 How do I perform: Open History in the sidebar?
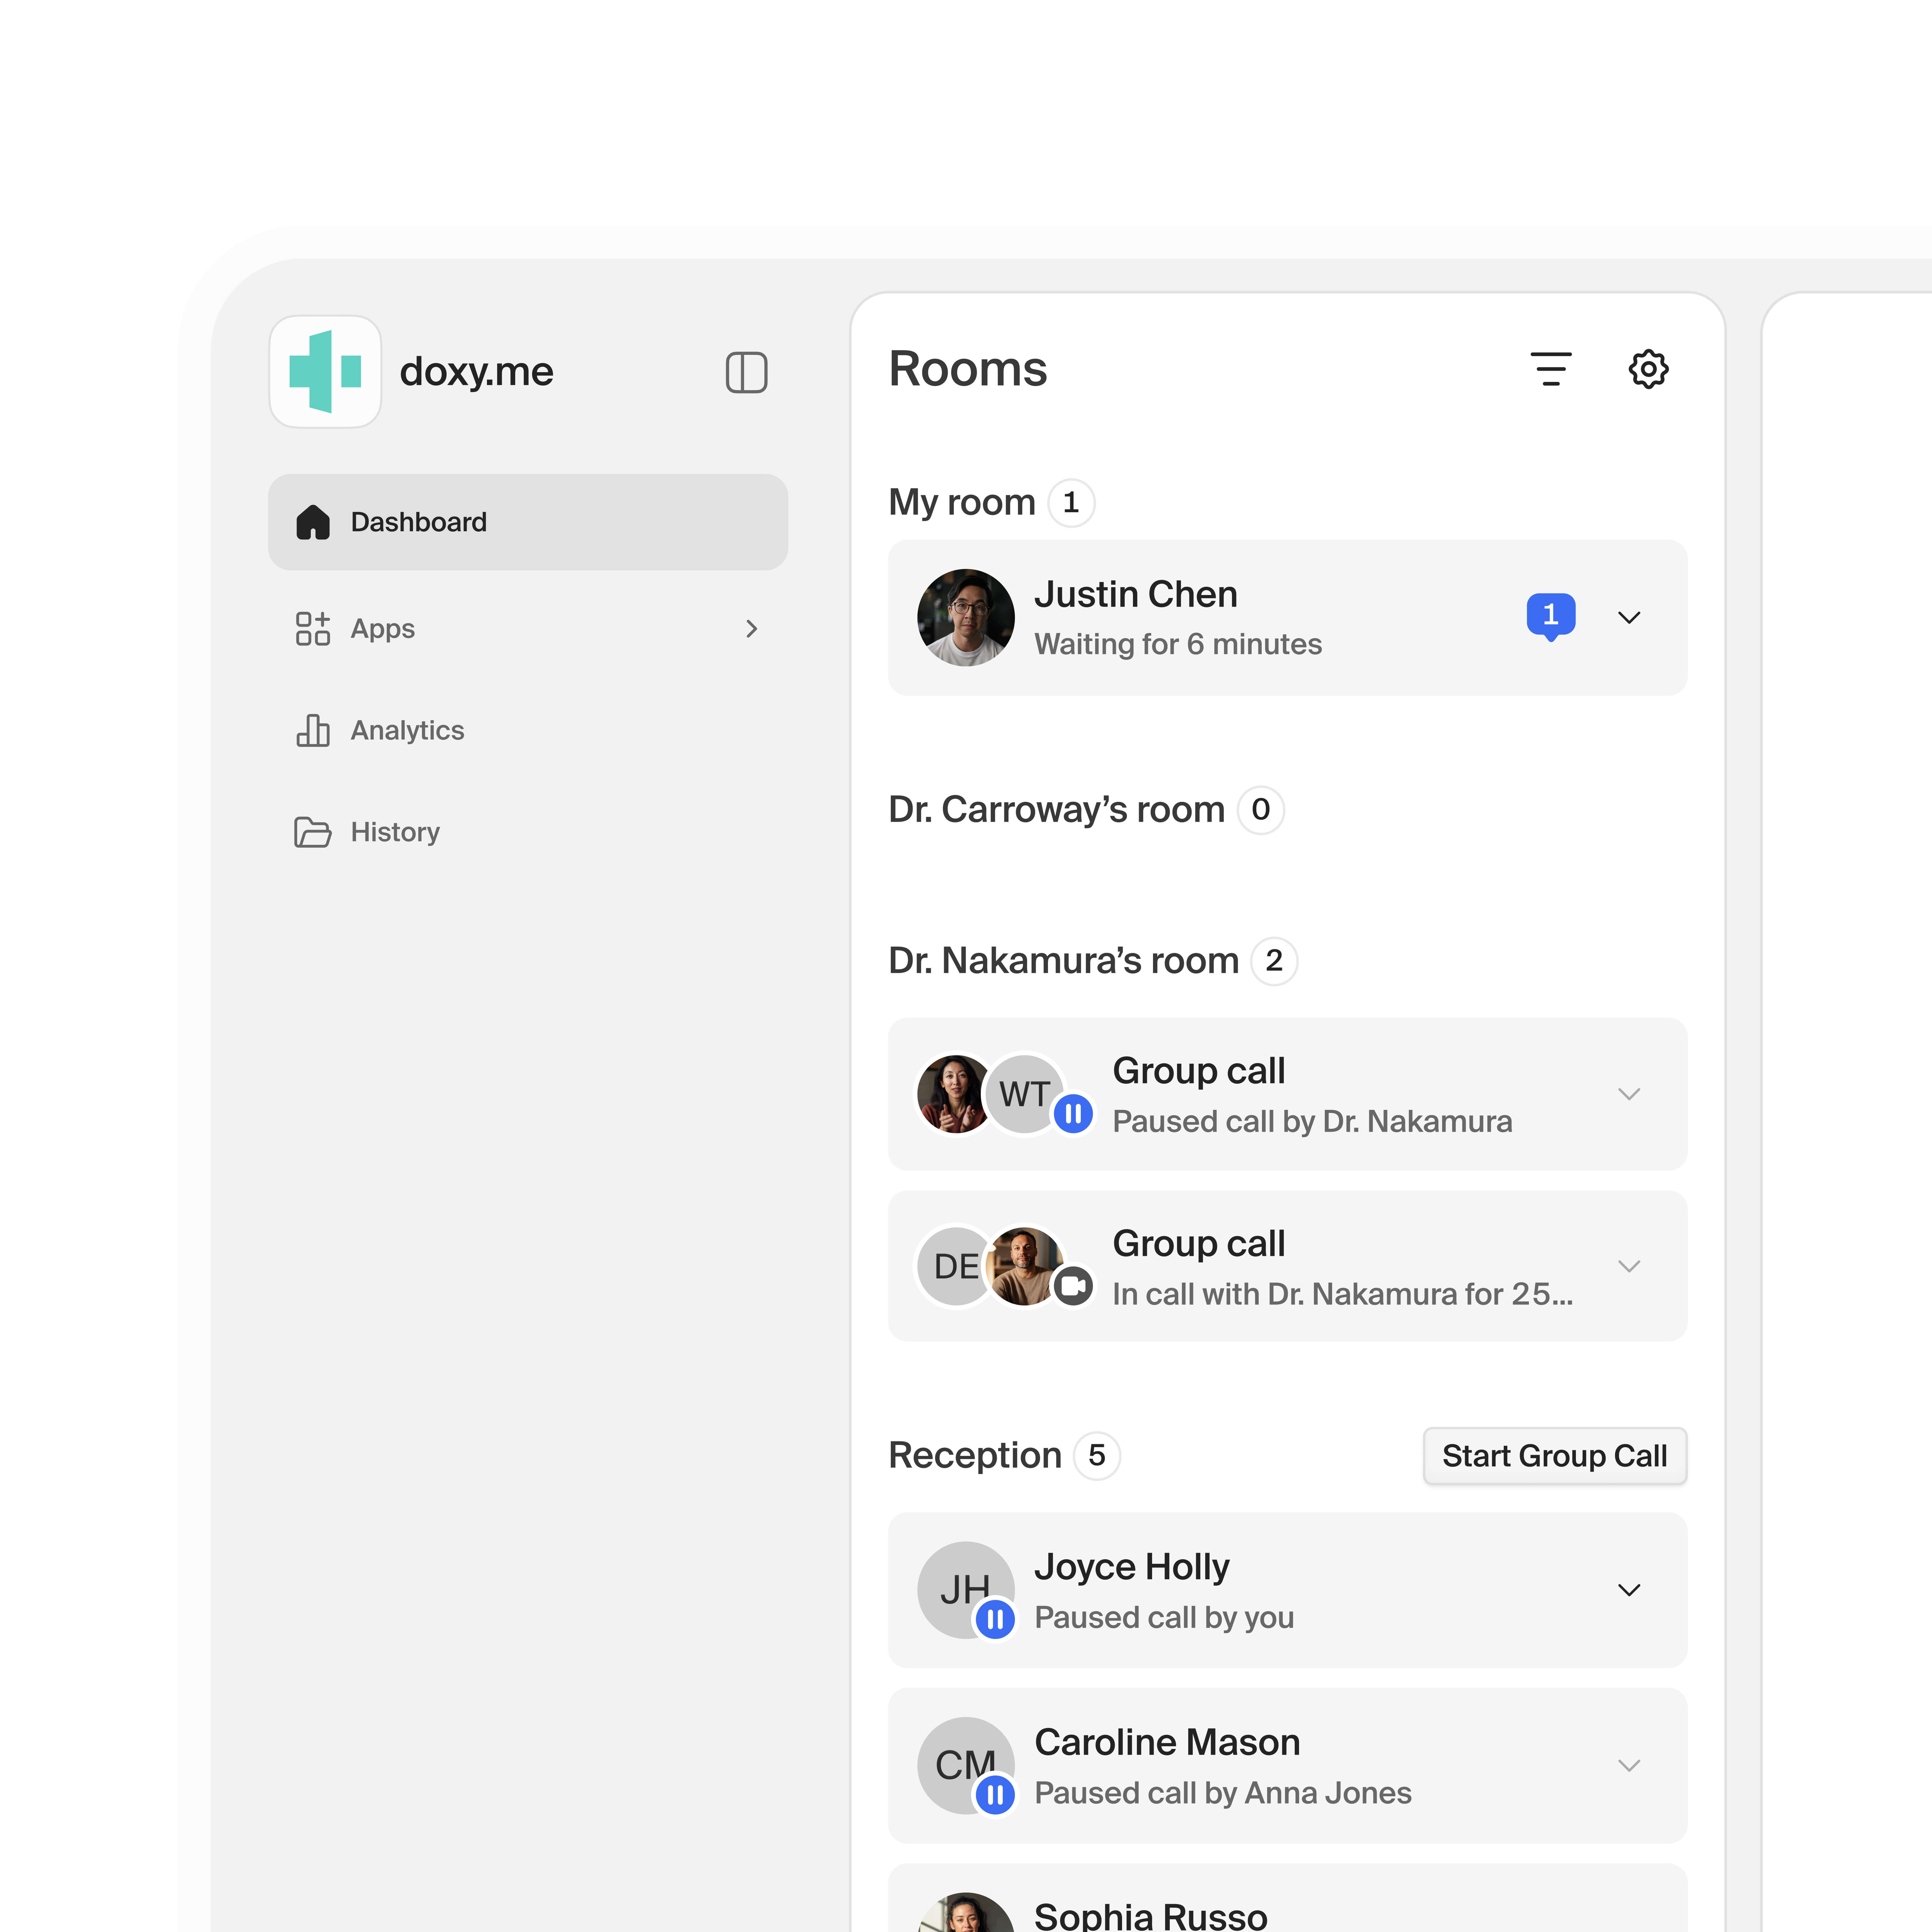coord(528,832)
